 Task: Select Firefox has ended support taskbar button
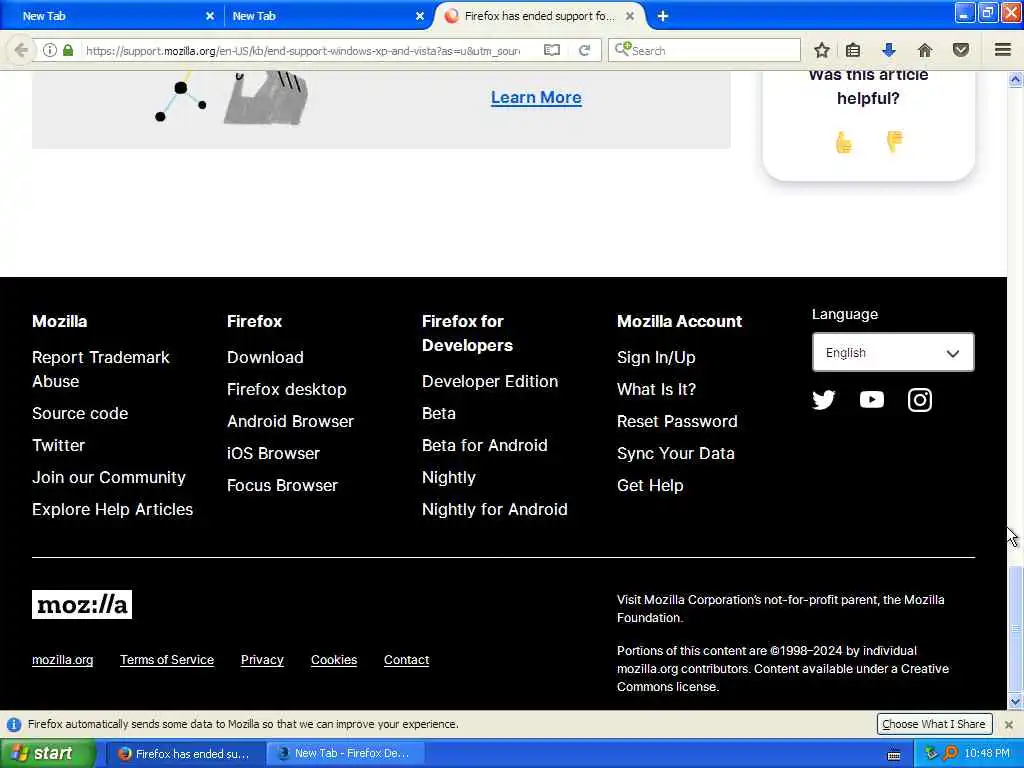point(186,754)
